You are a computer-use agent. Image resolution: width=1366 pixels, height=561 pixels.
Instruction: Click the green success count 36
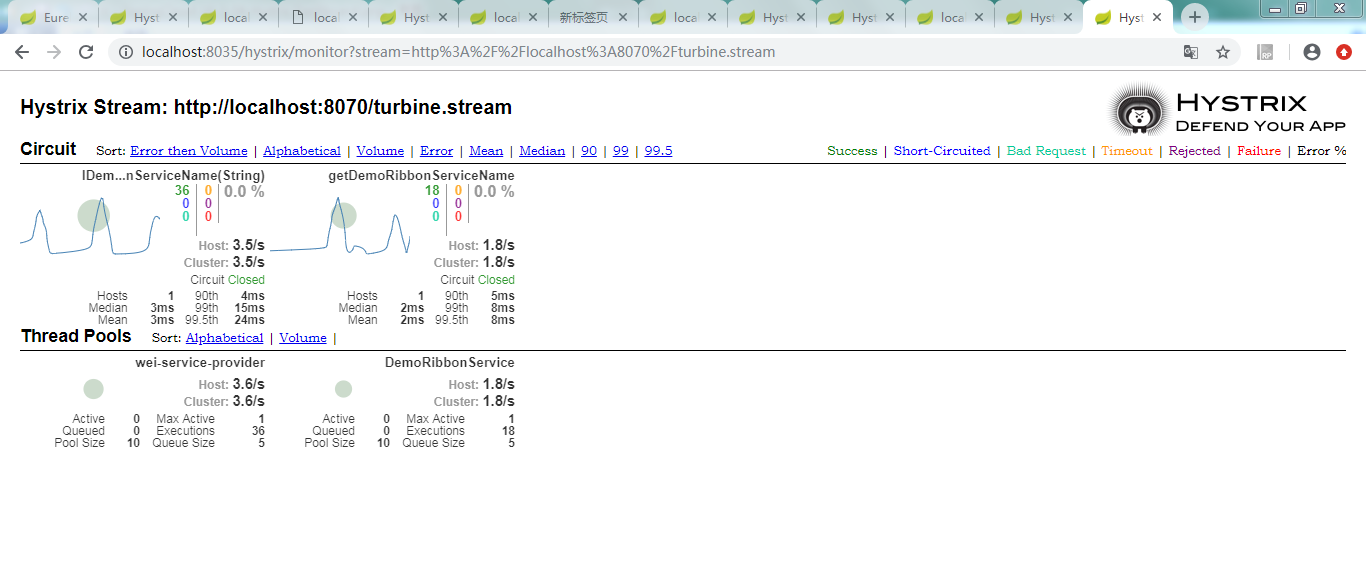(182, 191)
